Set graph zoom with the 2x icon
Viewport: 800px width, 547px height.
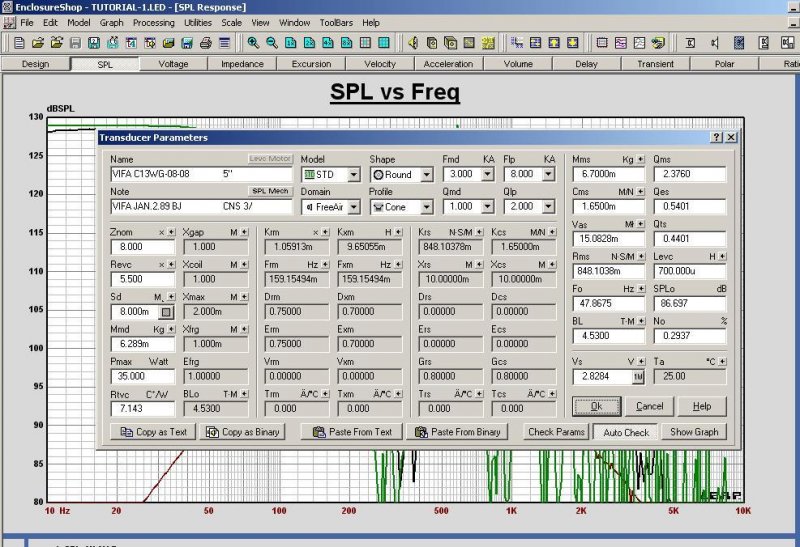(x=309, y=43)
